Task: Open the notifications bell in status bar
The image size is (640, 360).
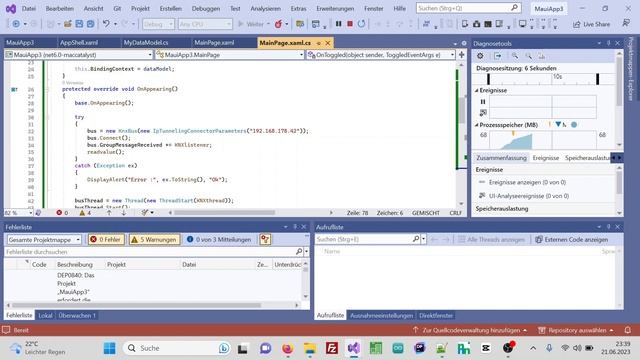Action: click(627, 330)
